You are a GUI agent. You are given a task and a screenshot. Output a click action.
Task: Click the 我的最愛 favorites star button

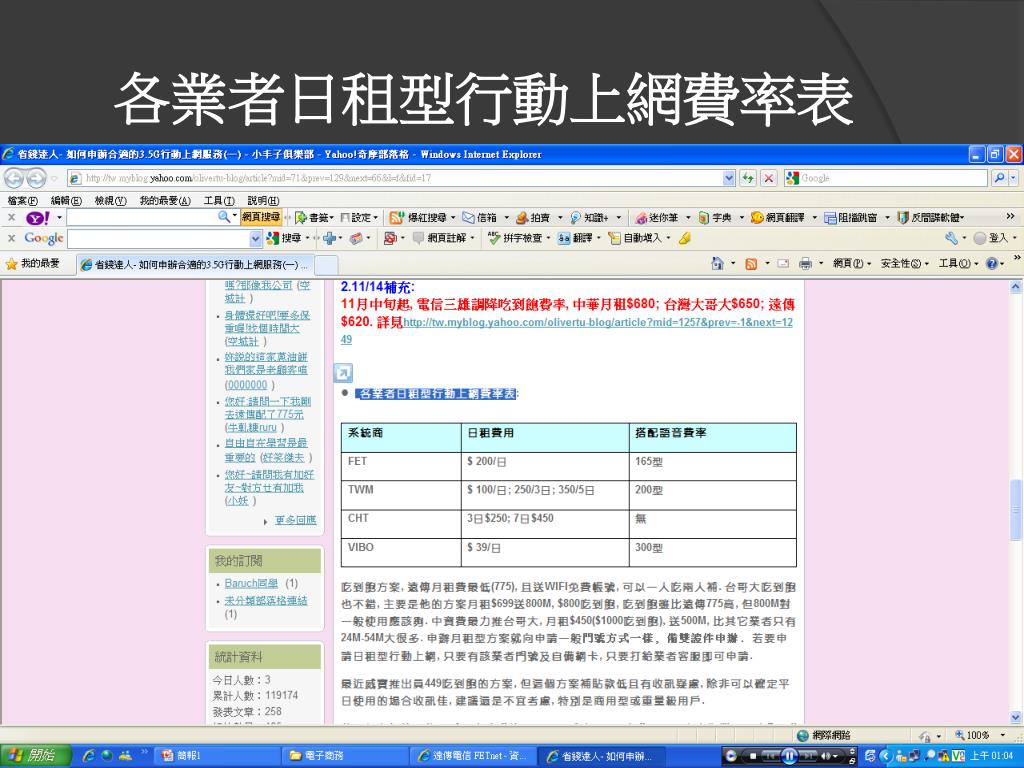(33, 264)
